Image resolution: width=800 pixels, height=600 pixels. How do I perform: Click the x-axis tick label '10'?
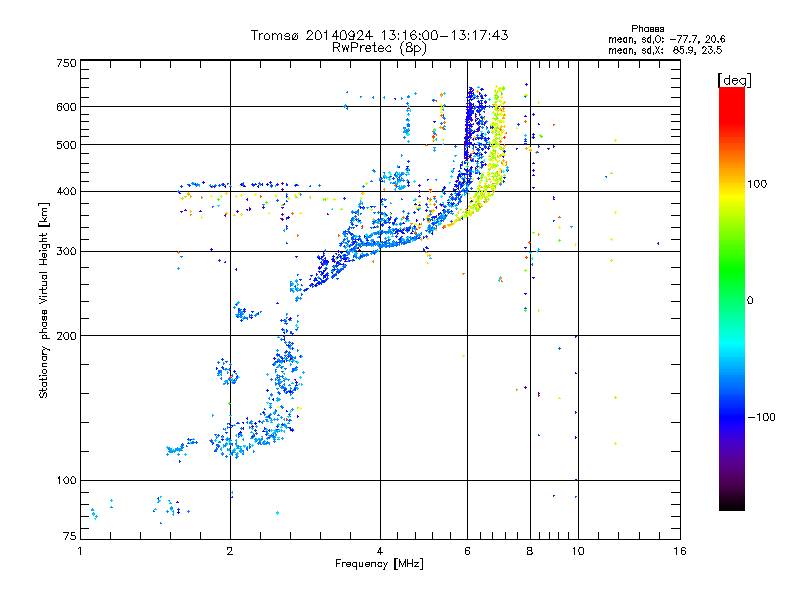click(x=578, y=551)
